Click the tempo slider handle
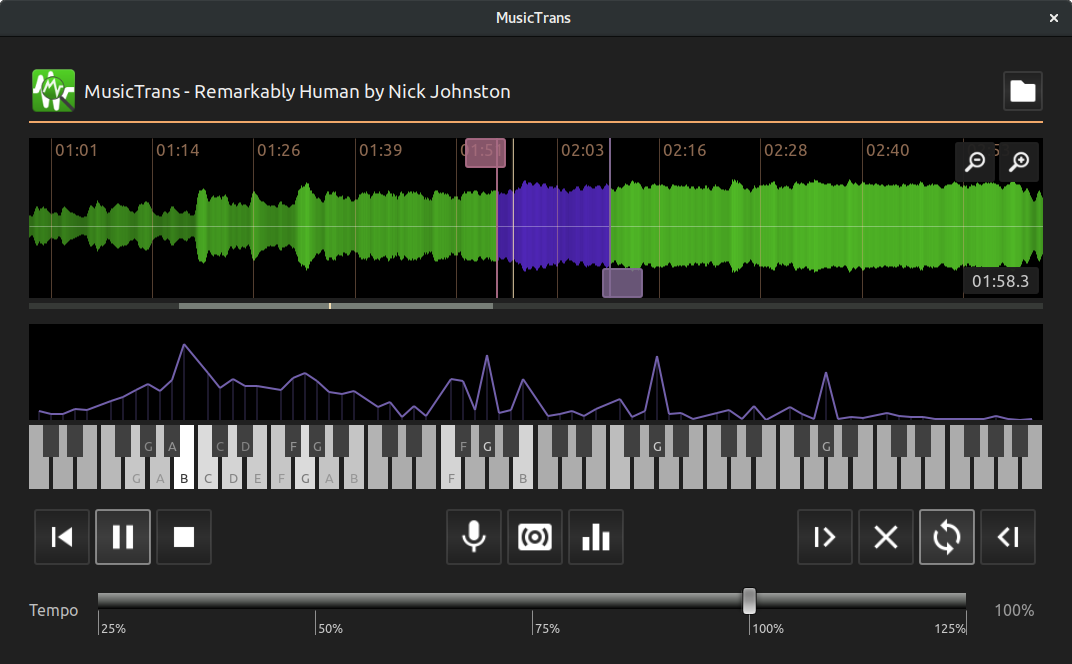 click(x=749, y=601)
